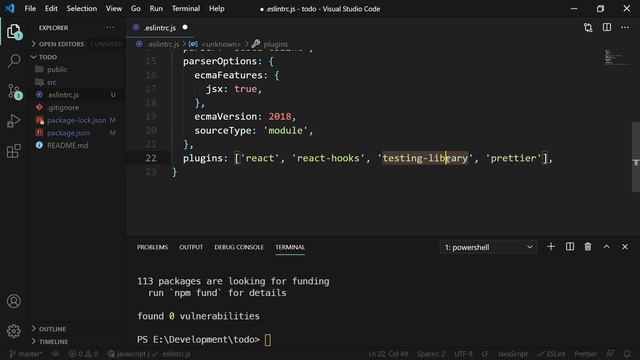The height and width of the screenshot is (360, 640).
Task: Open errors and warnings count in status bar
Action: 84,354
